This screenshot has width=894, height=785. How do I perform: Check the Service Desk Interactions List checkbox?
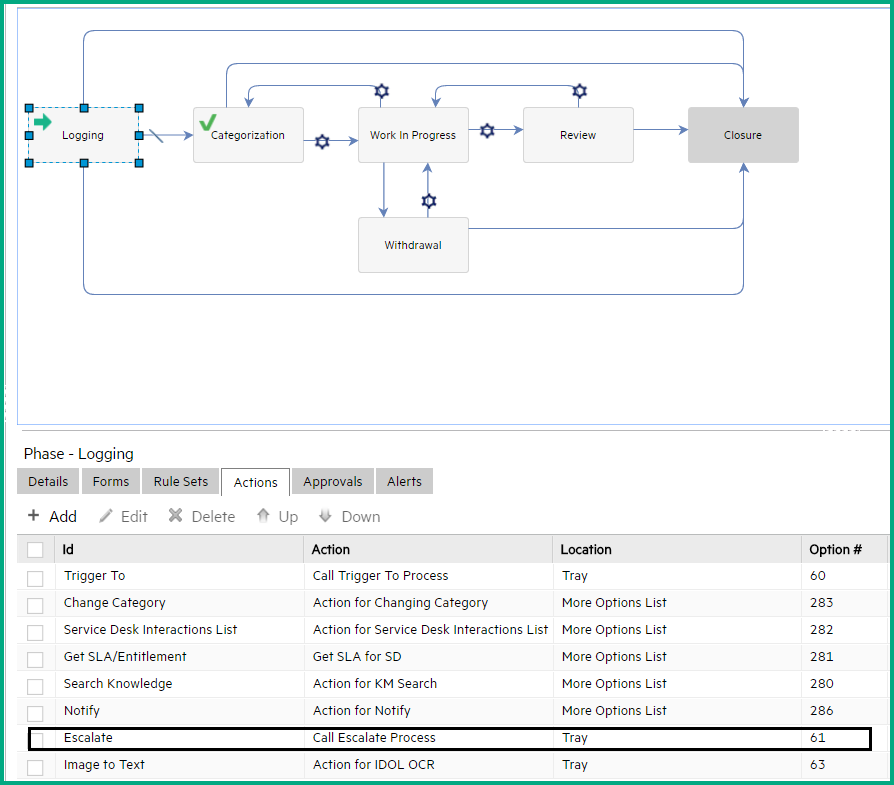click(x=35, y=633)
